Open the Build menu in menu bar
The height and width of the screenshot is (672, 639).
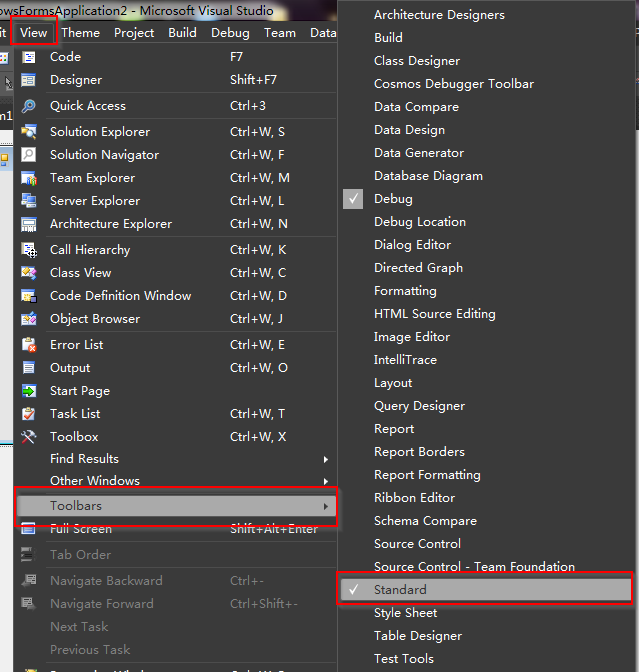182,33
